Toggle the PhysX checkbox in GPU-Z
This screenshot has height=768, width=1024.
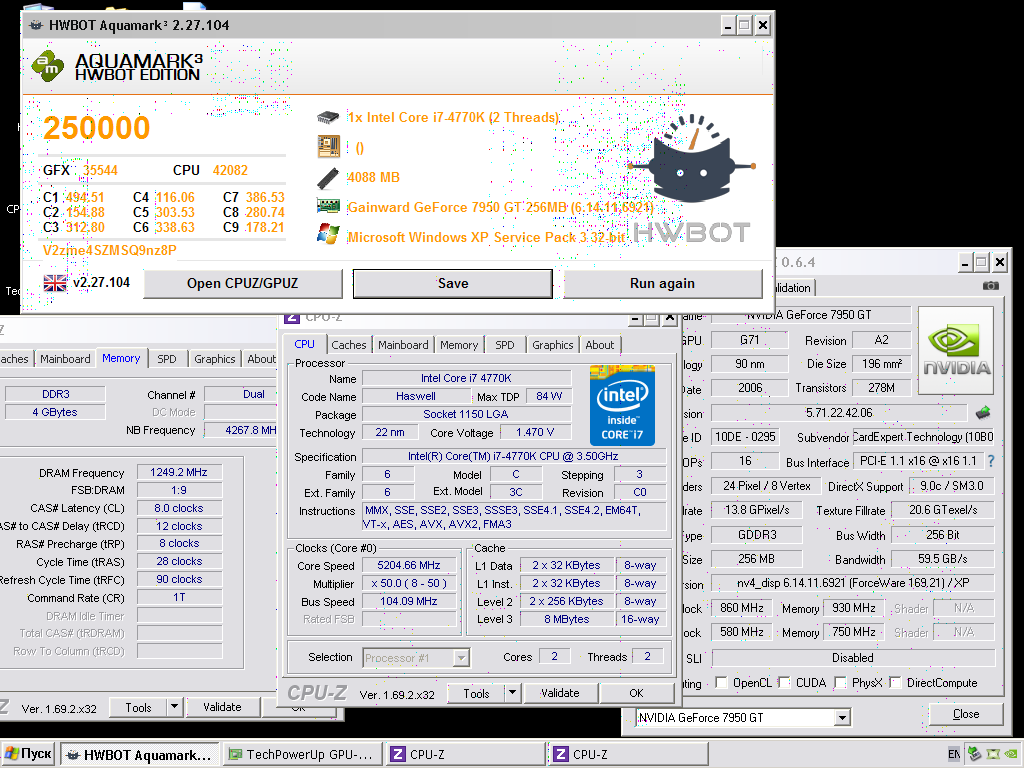click(840, 682)
